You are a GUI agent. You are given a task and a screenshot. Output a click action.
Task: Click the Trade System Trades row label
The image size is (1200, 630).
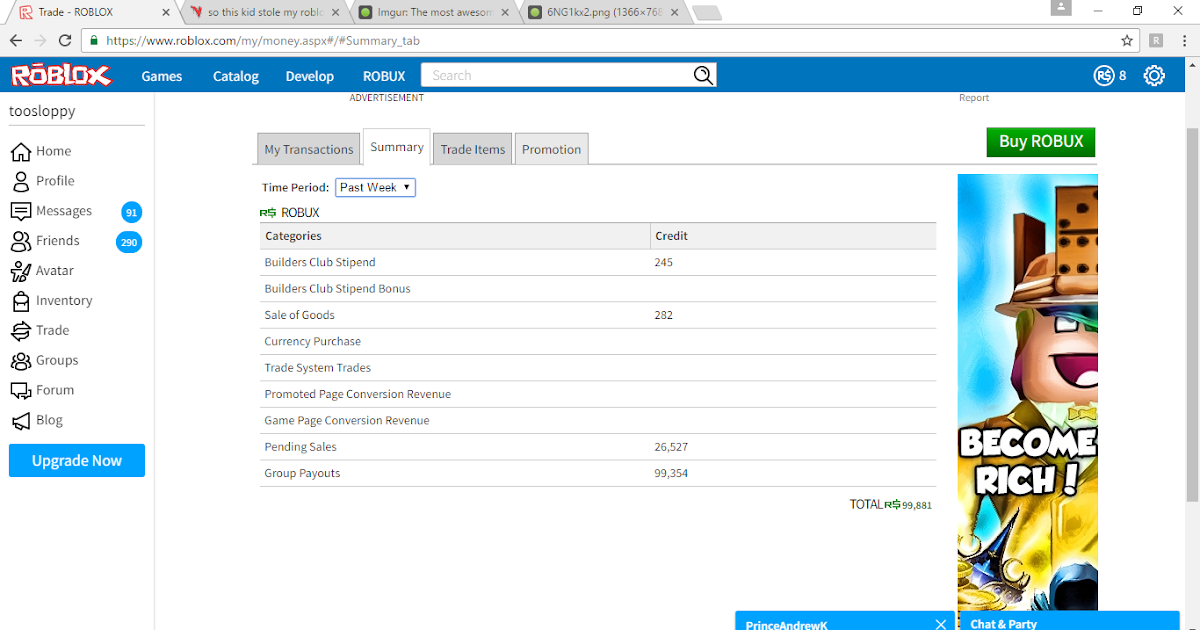318,368
